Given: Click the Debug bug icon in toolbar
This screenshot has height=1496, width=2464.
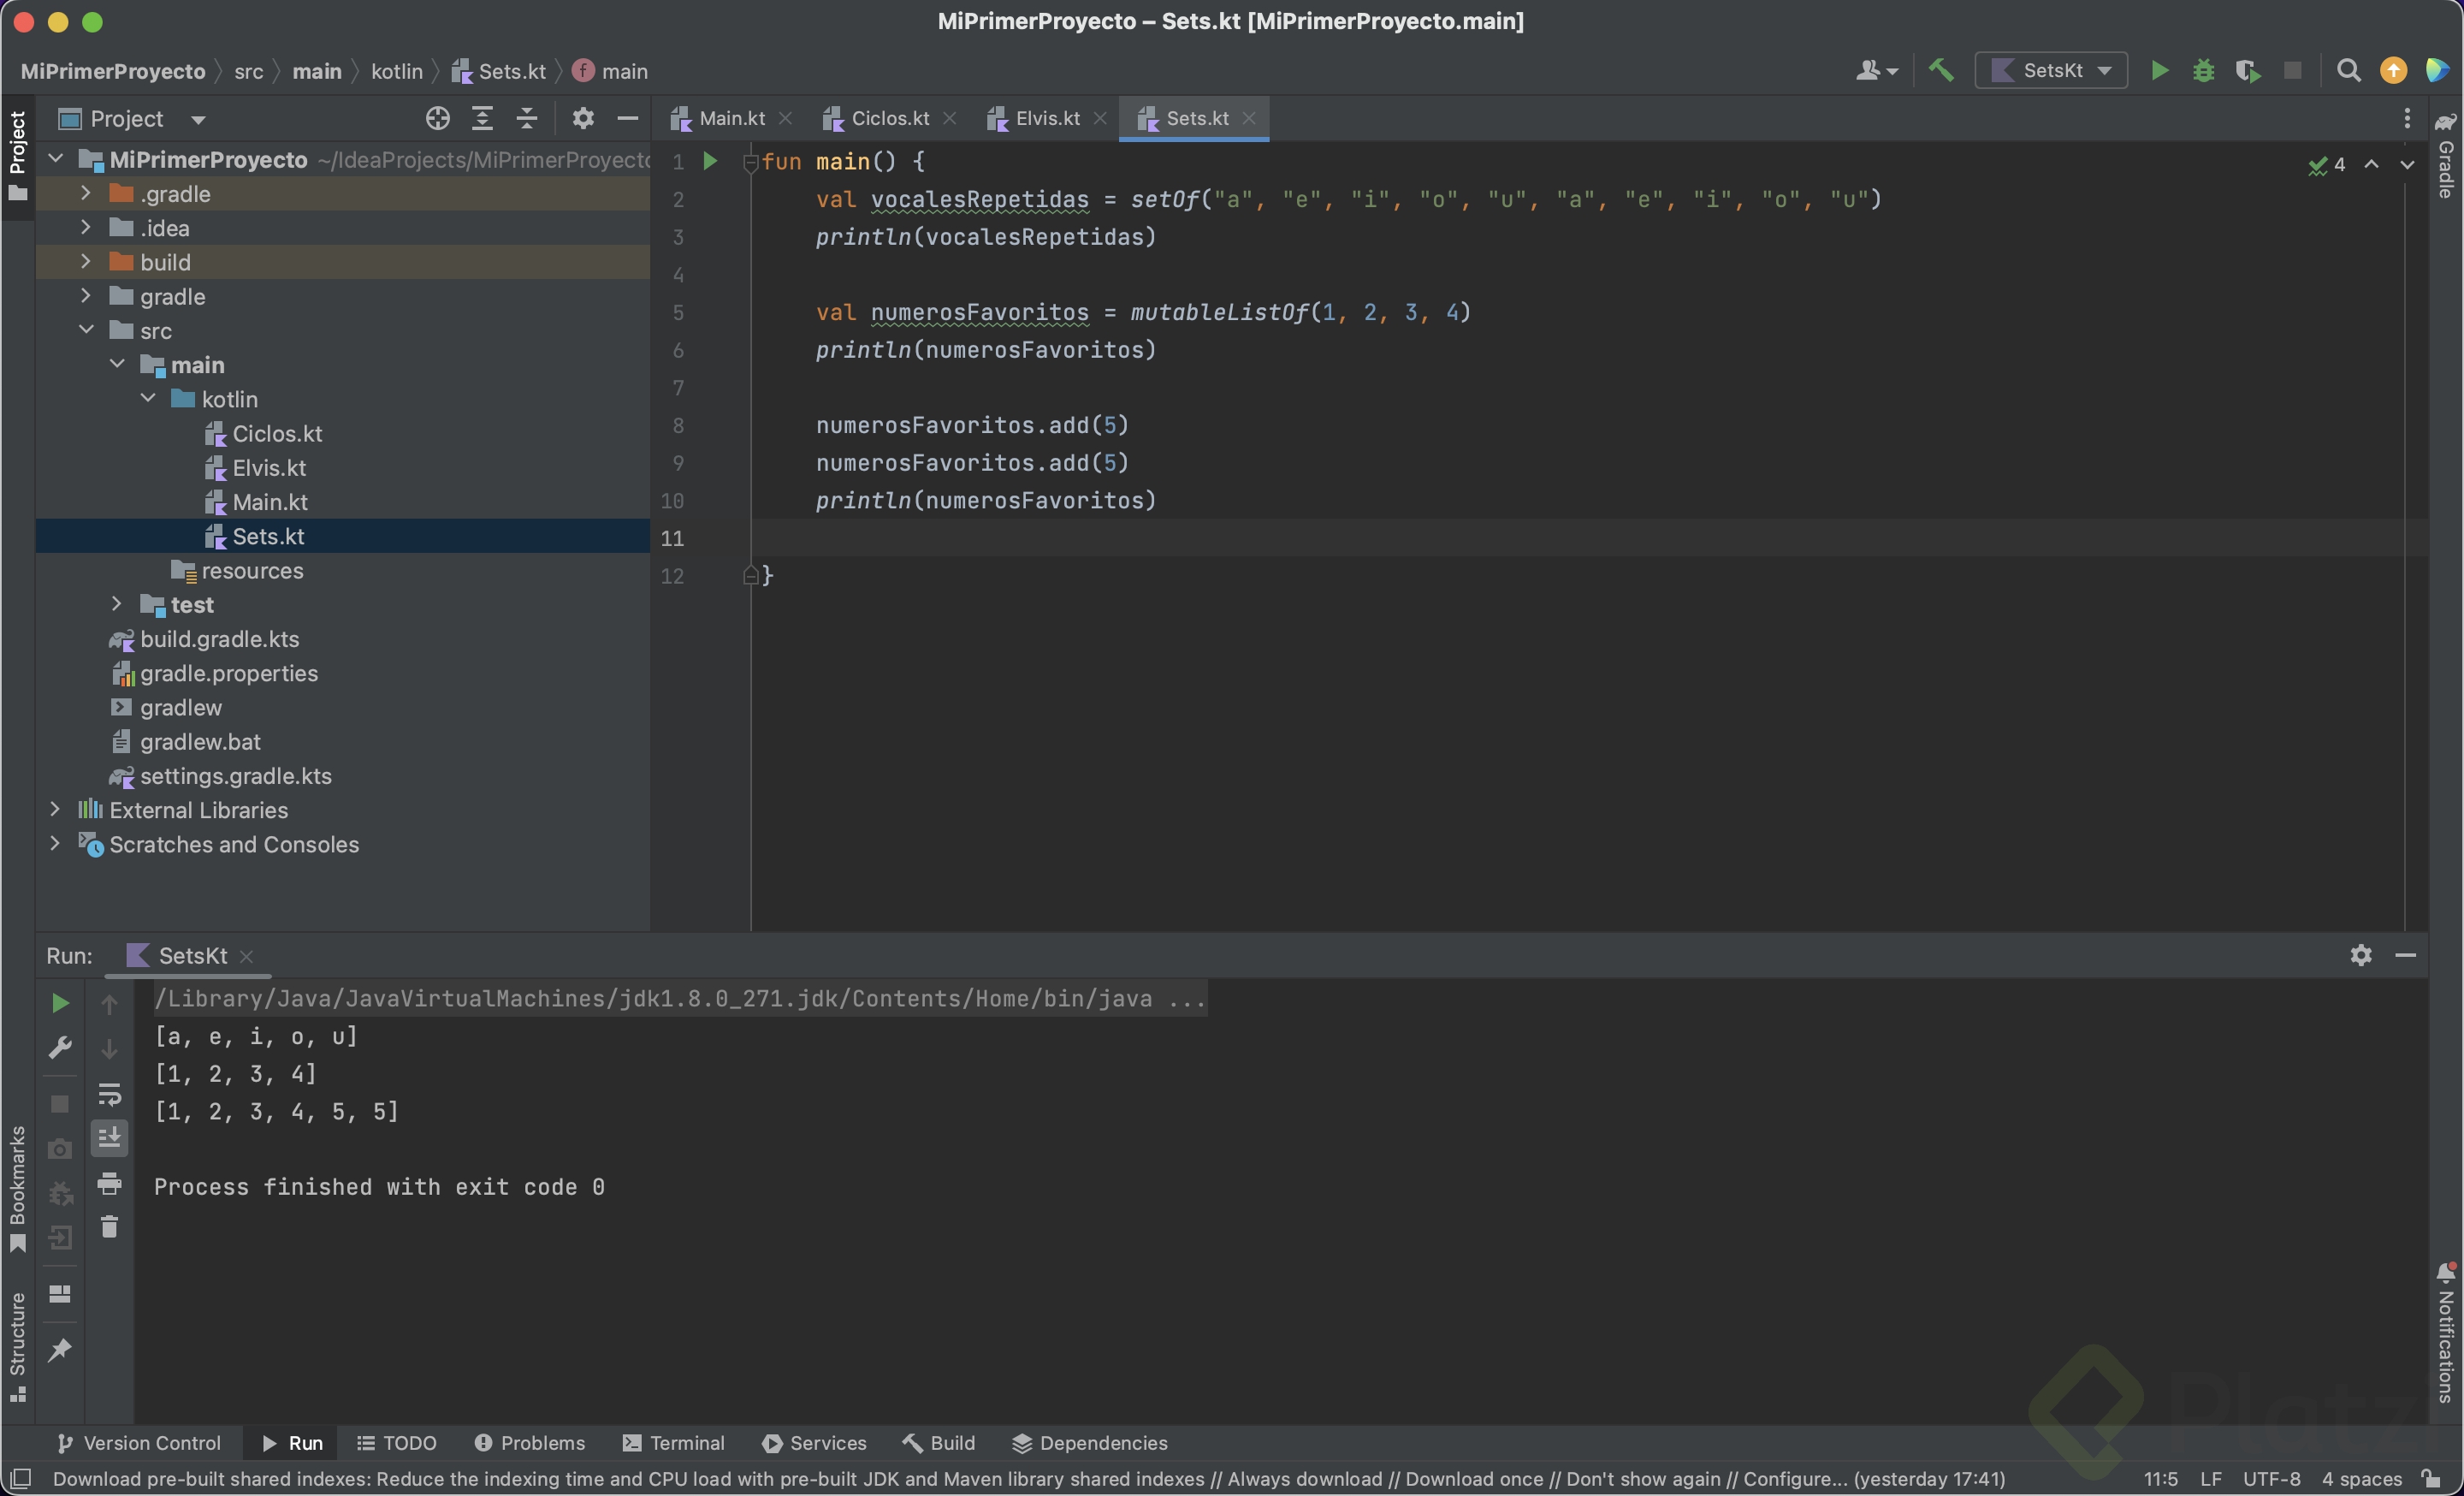Looking at the screenshot, I should [2203, 71].
